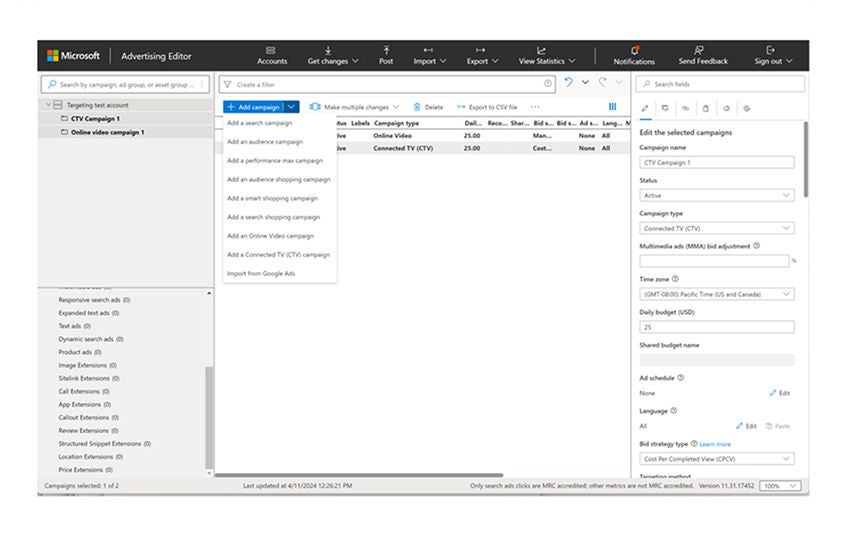Screen dimensions: 844x533
Task: Choose Import from Google Ads
Action: point(261,273)
